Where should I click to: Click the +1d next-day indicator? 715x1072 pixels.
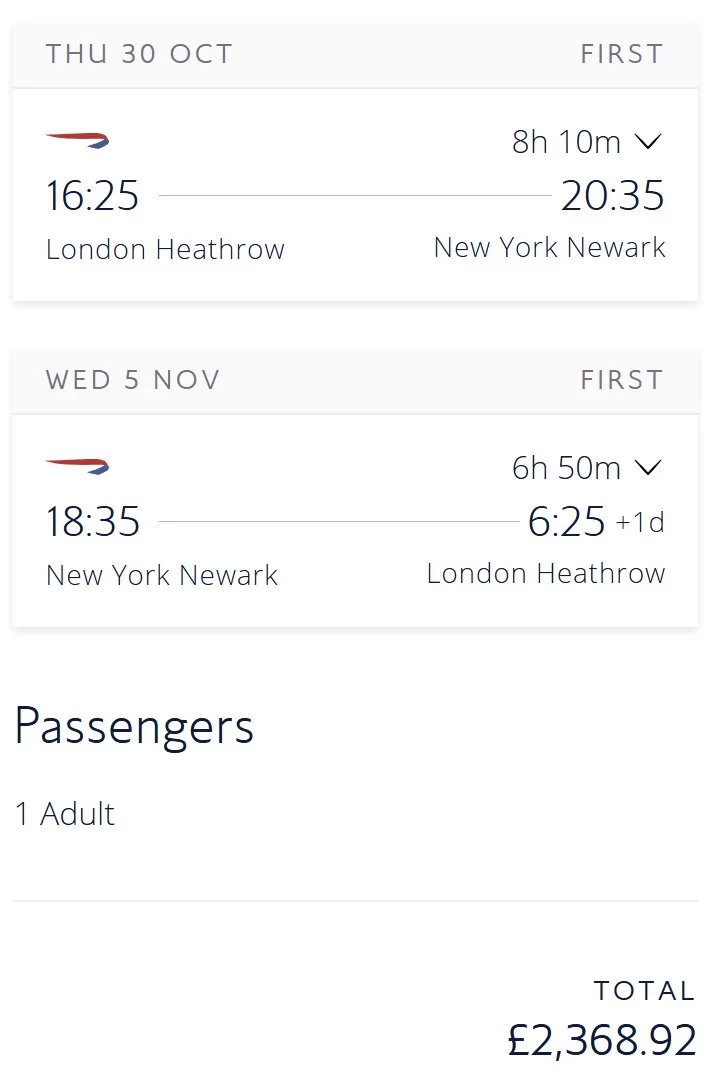click(x=640, y=522)
